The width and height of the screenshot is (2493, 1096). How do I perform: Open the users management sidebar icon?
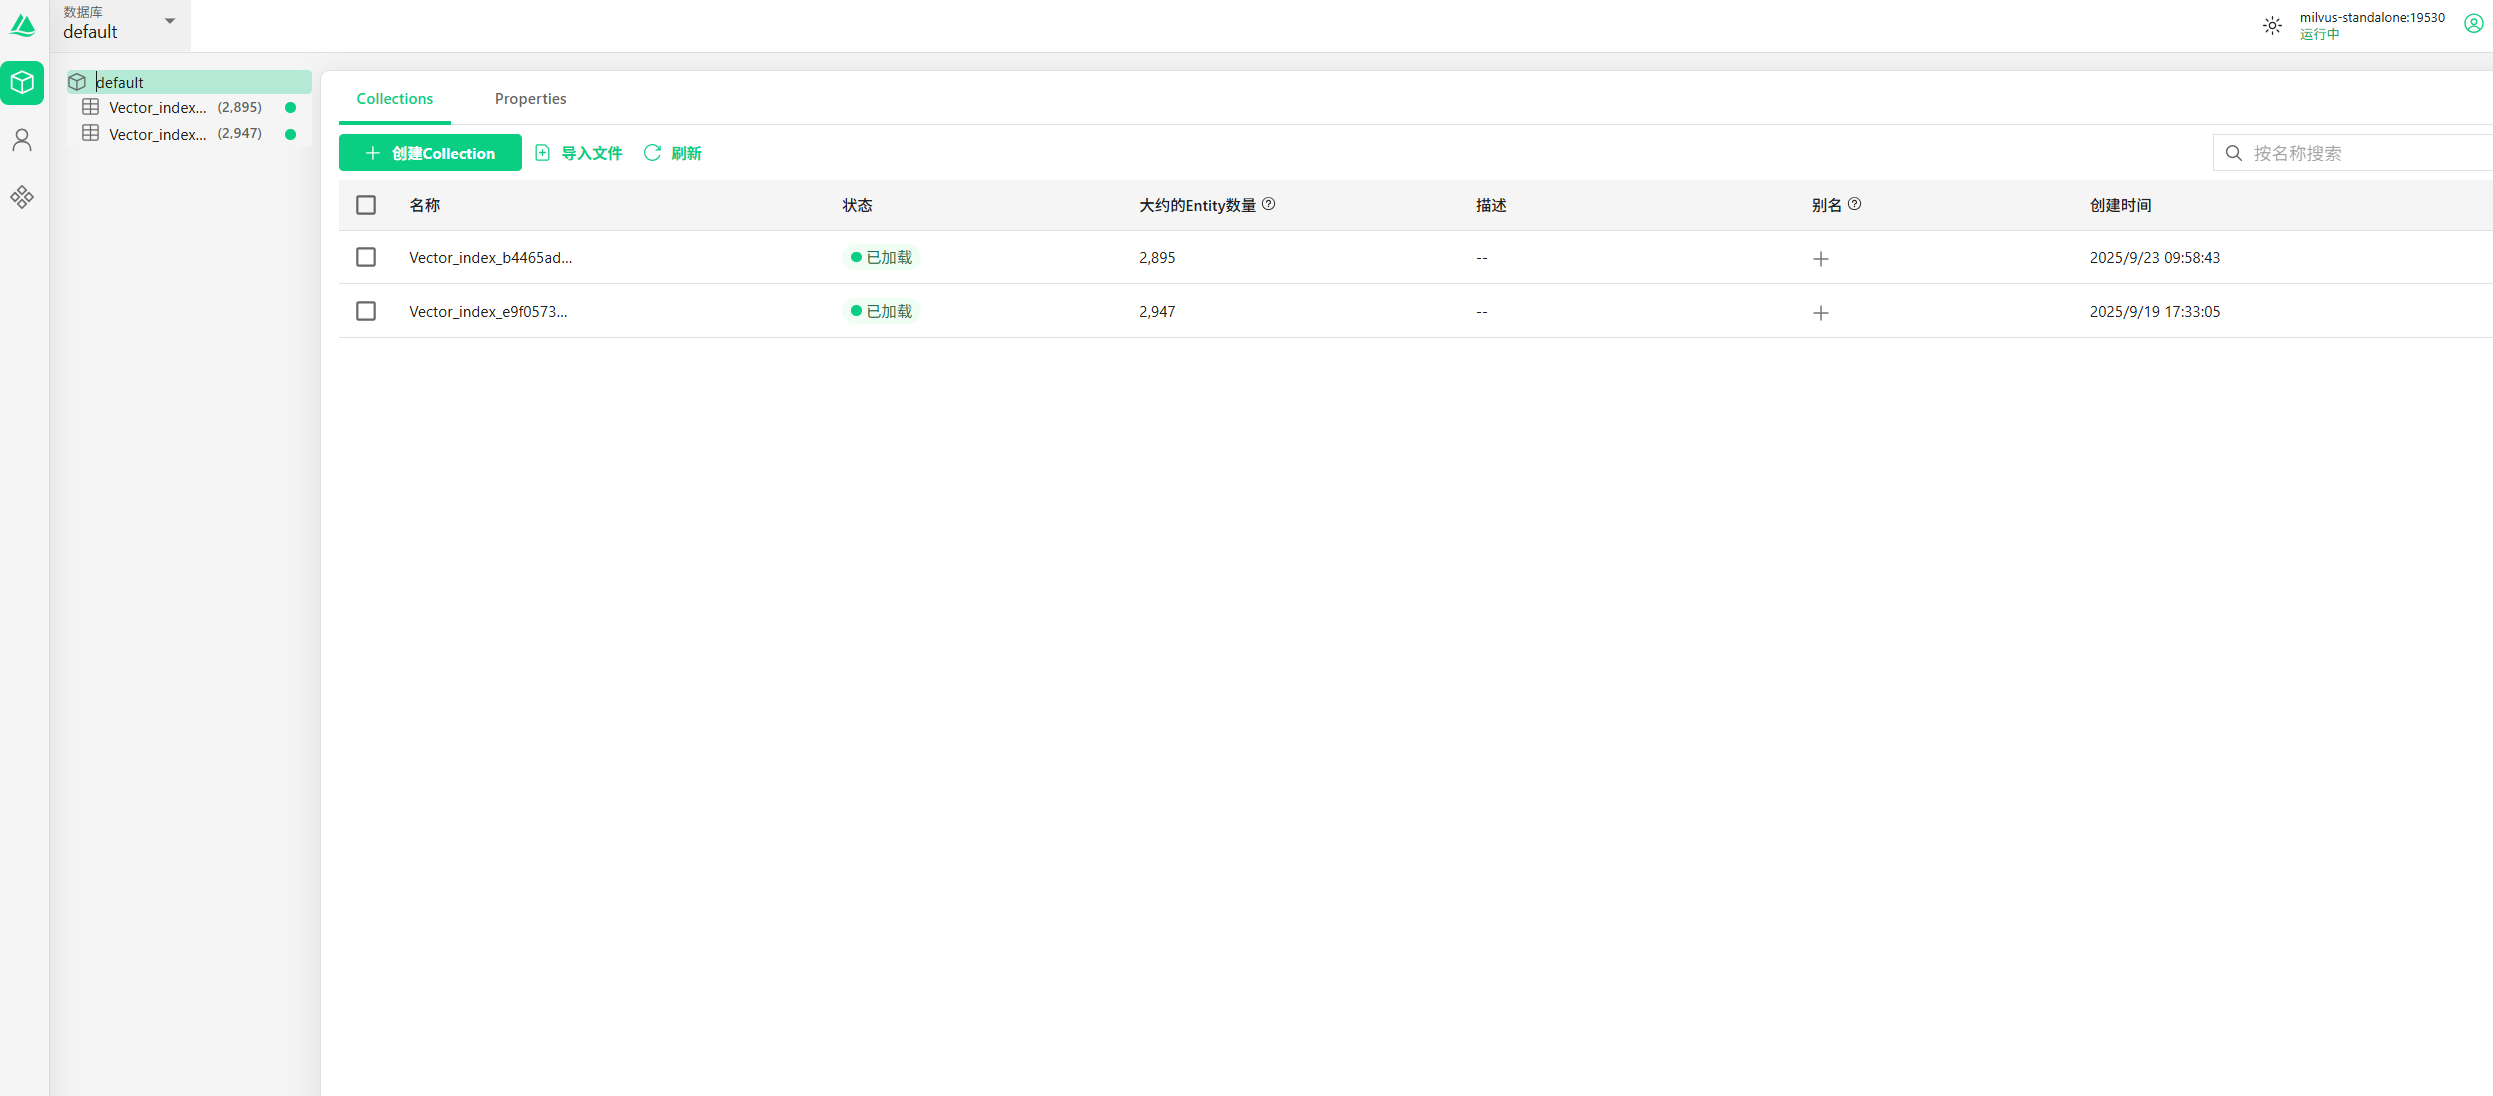tap(22, 140)
